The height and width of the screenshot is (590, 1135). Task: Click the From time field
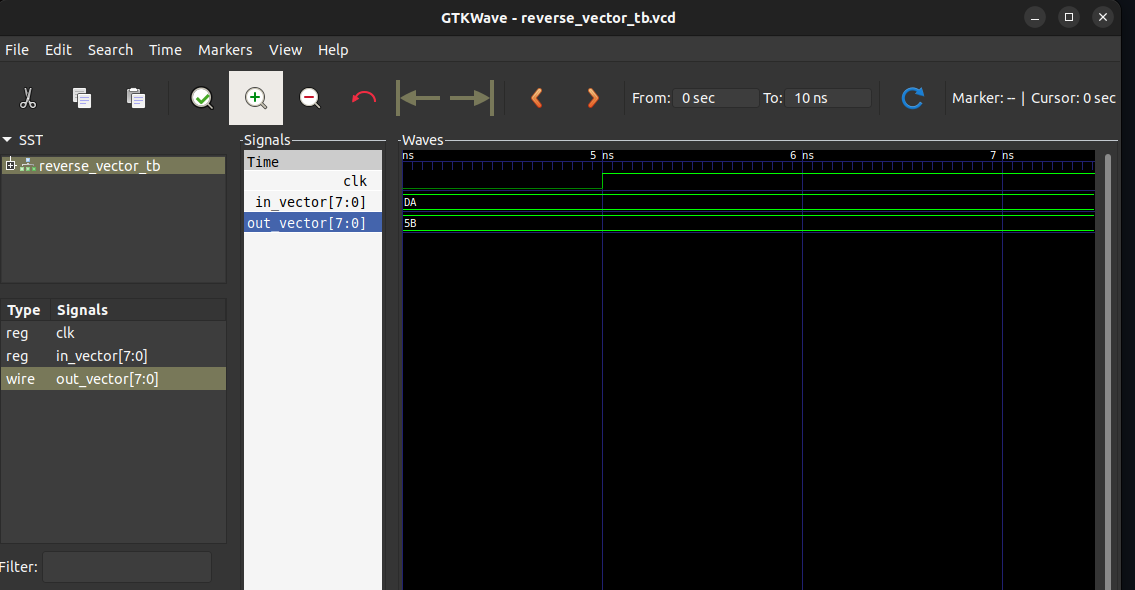tap(715, 97)
